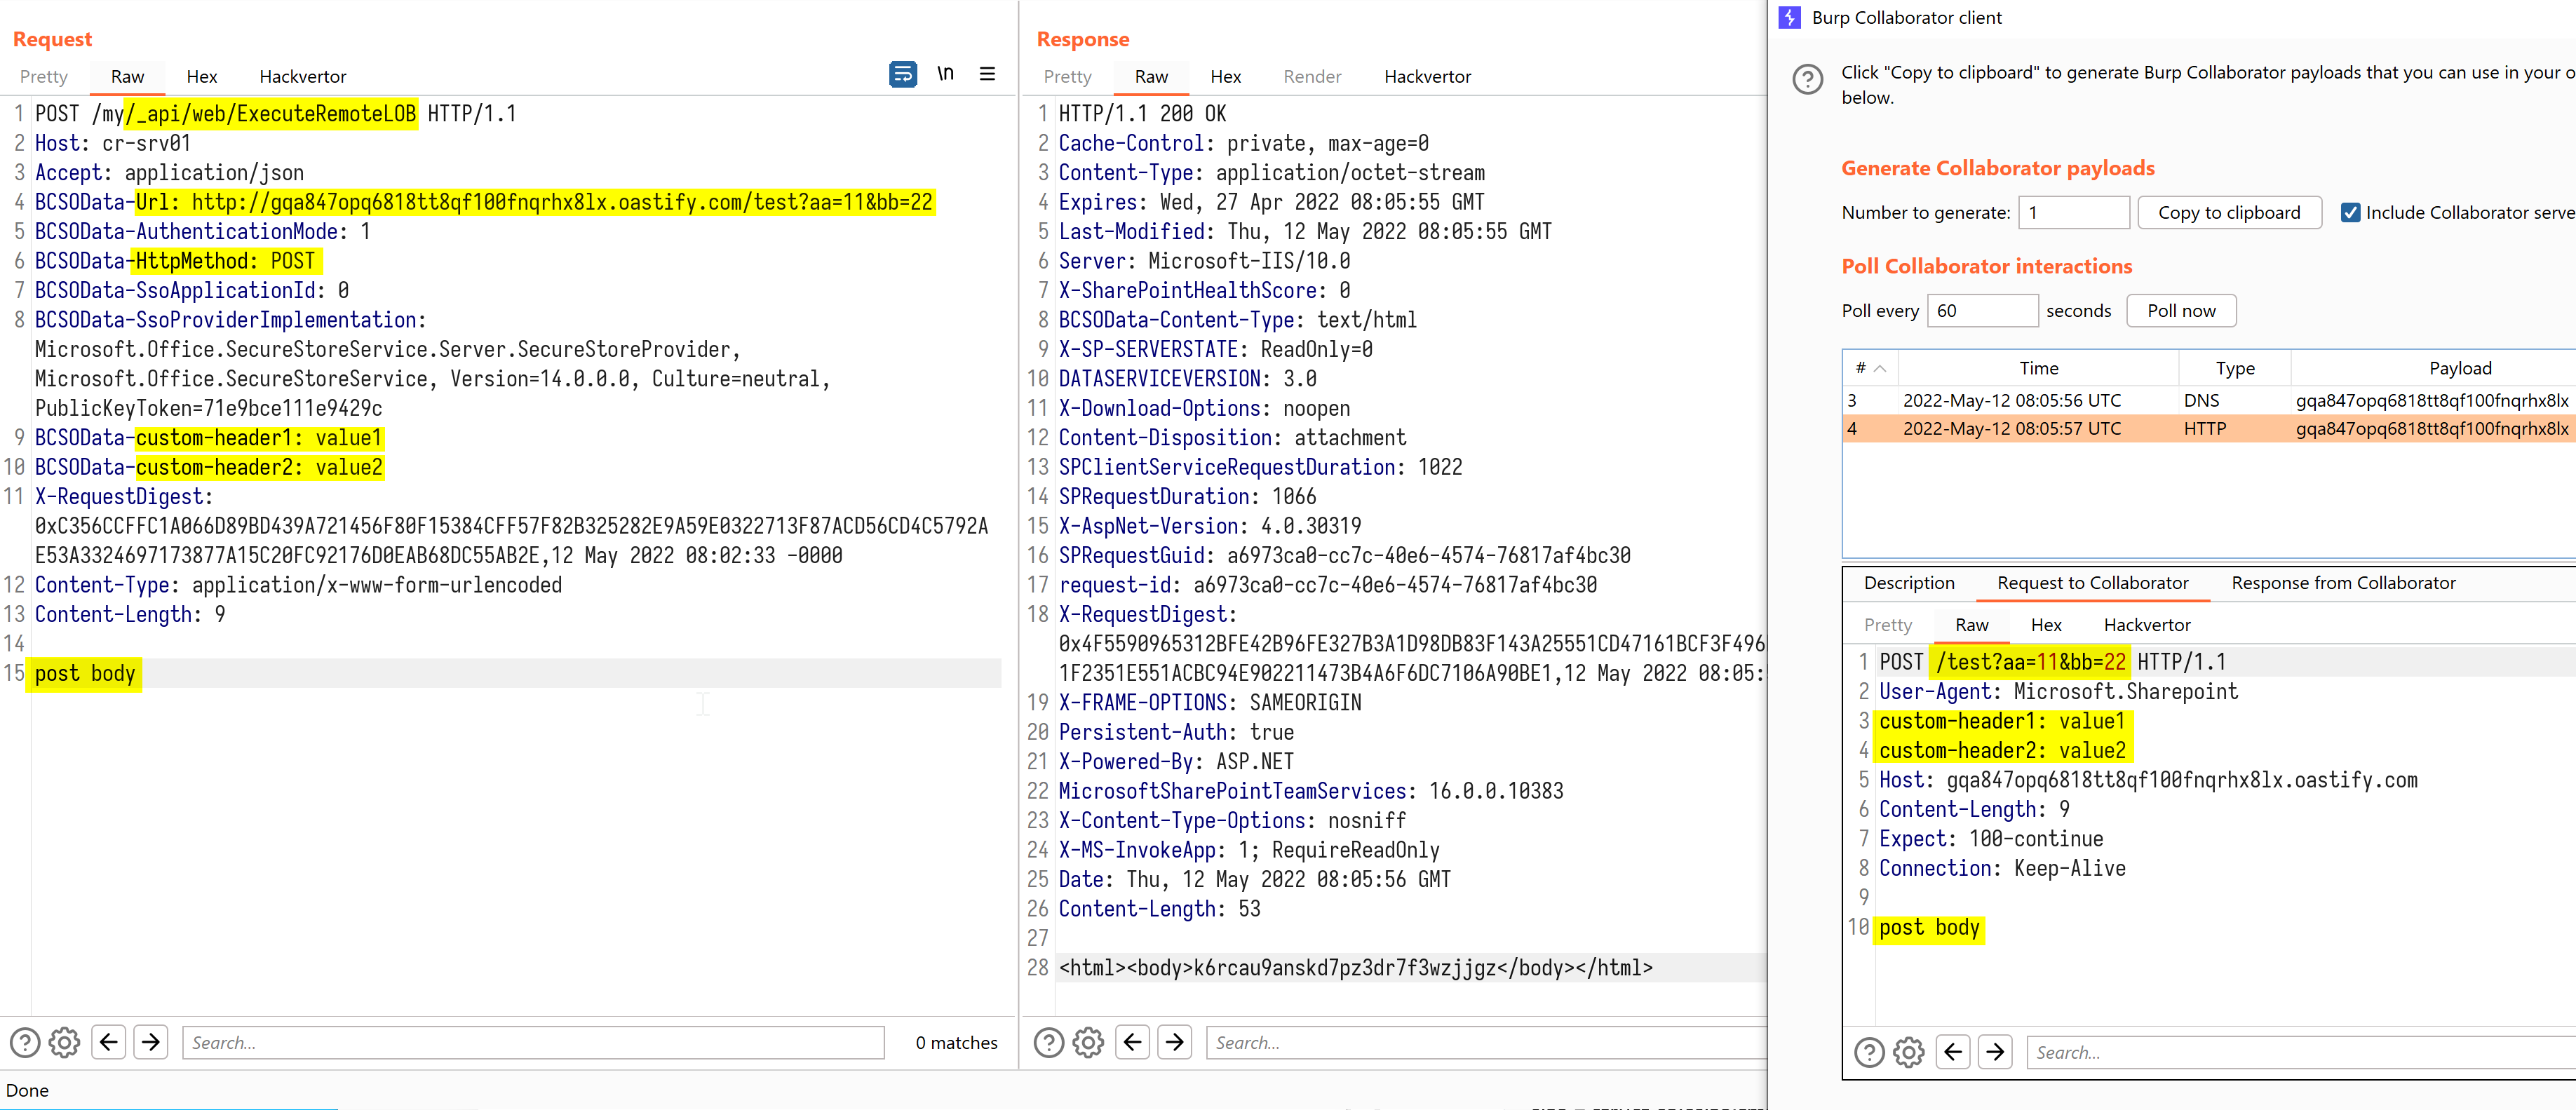Click the next-match arrow below the Request panel
2576x1110 pixels.
click(152, 1042)
